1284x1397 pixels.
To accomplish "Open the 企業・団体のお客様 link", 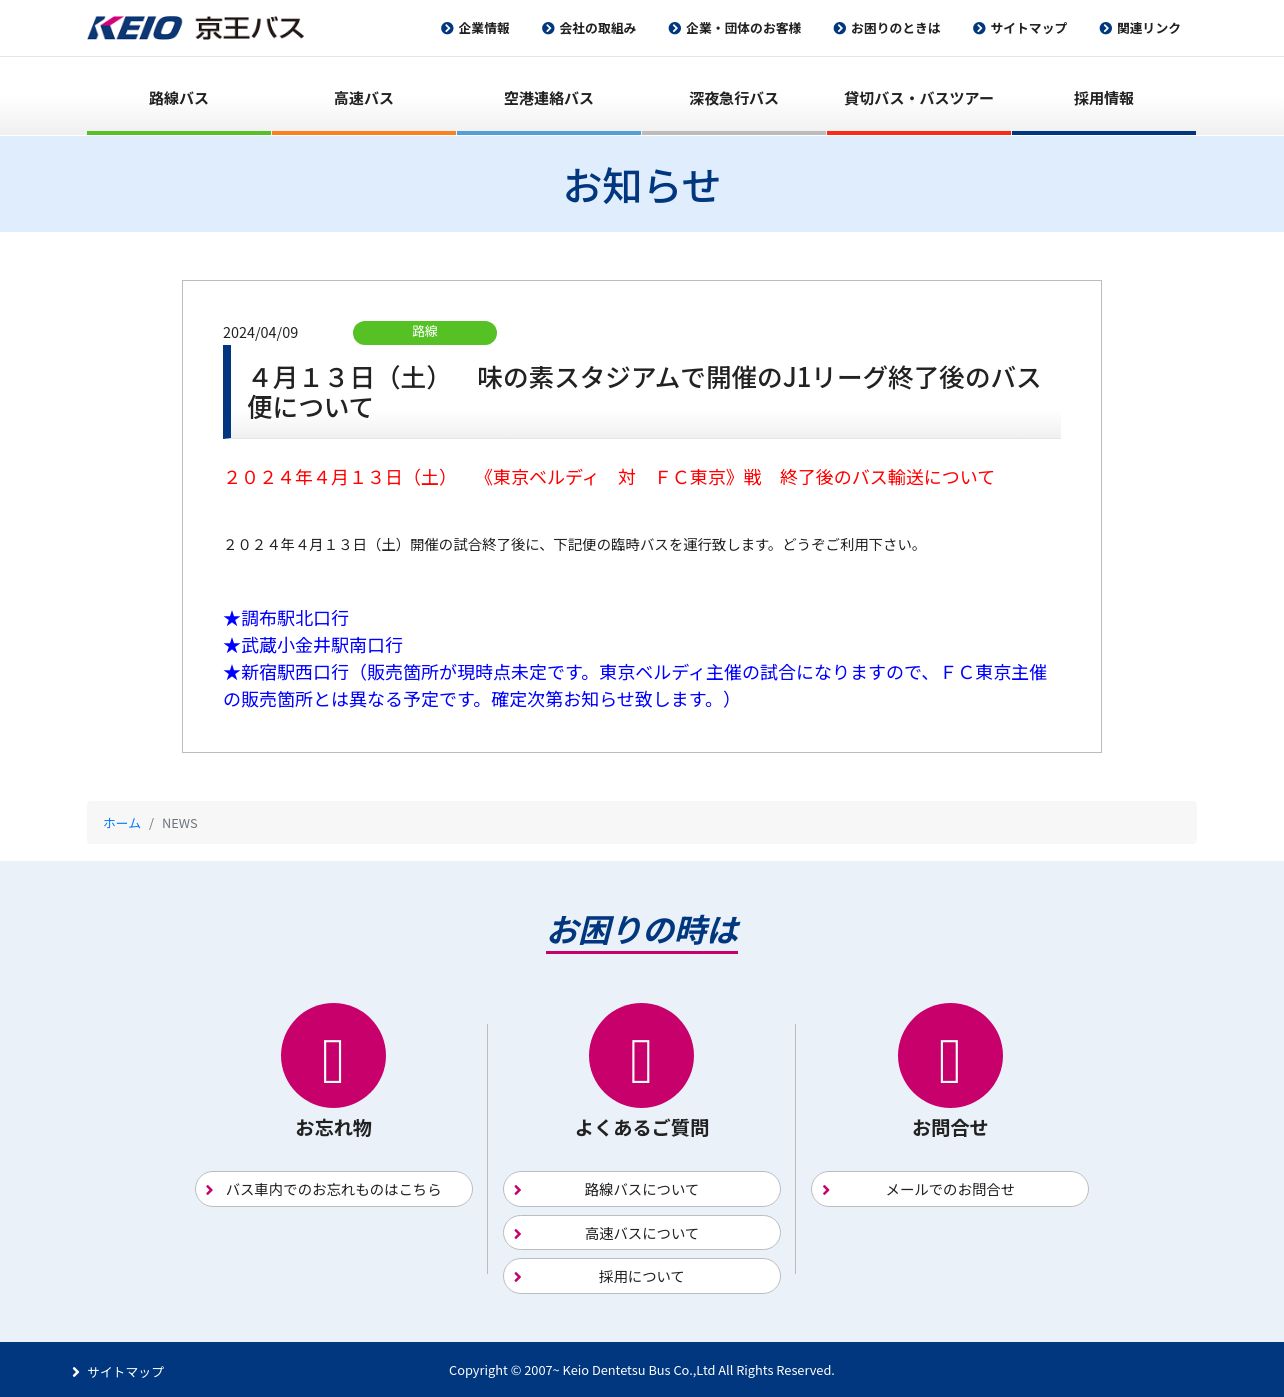I will (743, 28).
